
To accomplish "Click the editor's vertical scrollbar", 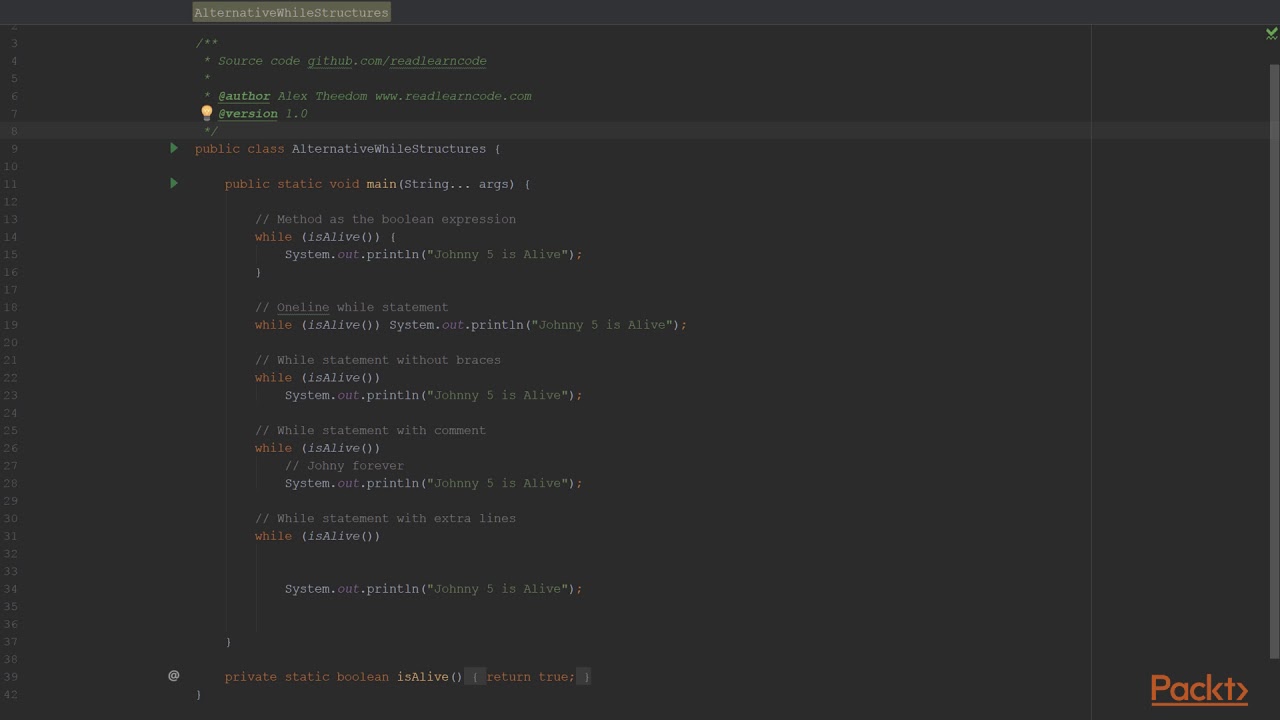I will click(1274, 360).
